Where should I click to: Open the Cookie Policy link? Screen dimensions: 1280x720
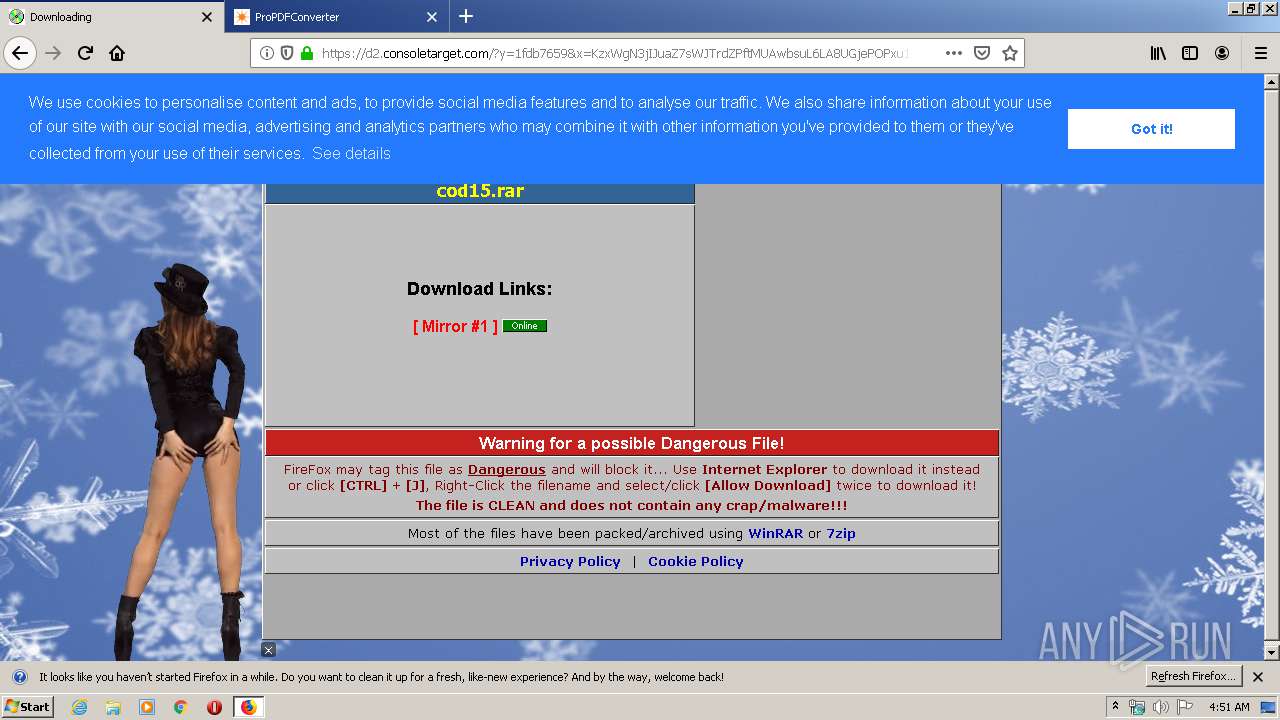[696, 561]
